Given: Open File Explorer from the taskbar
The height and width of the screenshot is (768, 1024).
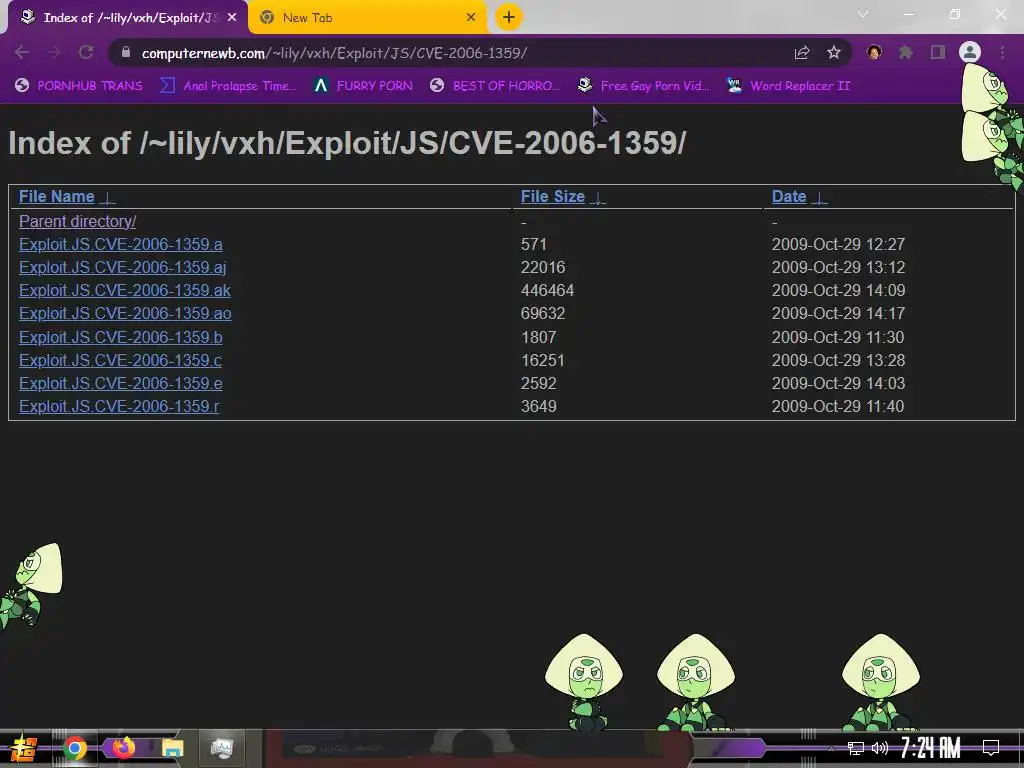Looking at the screenshot, I should pos(172,748).
